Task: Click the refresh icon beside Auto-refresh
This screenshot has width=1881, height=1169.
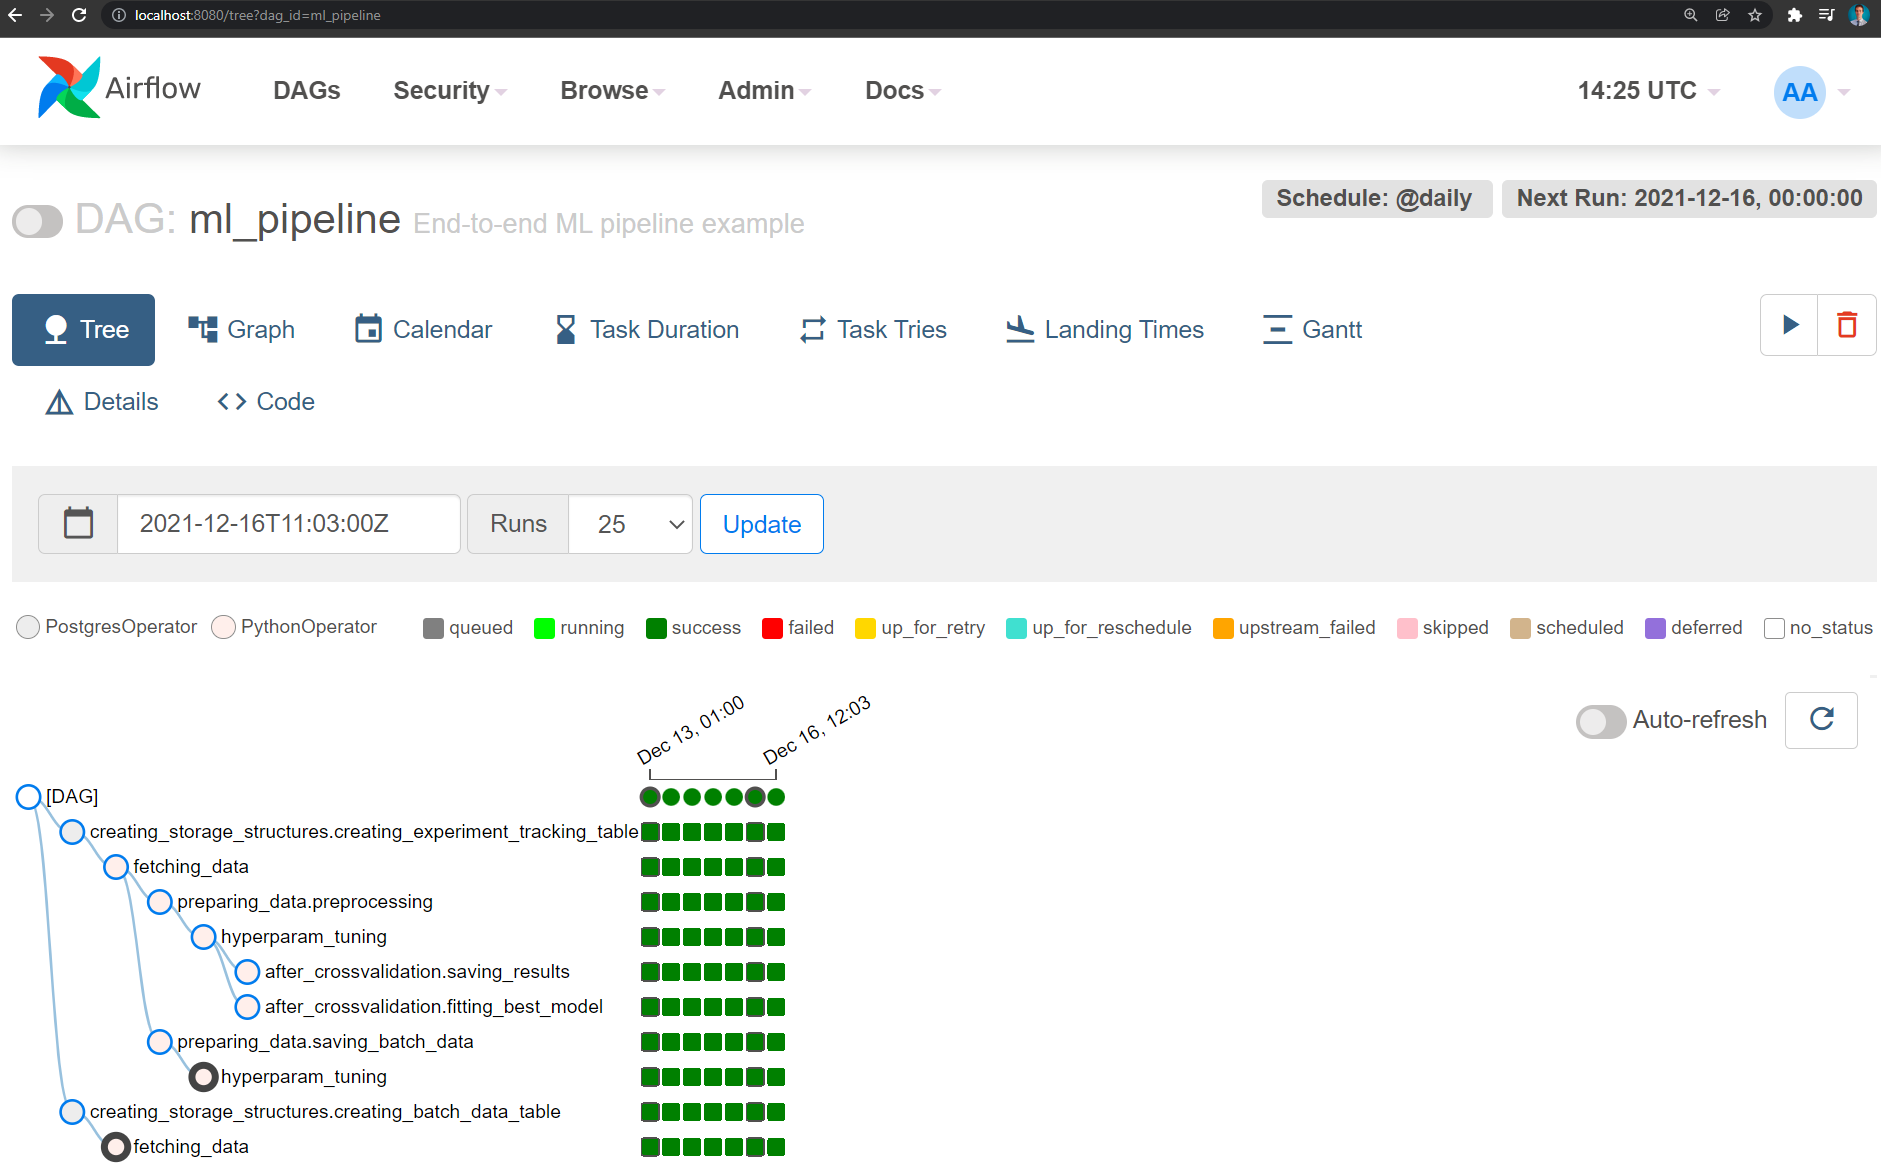Action: click(x=1821, y=720)
